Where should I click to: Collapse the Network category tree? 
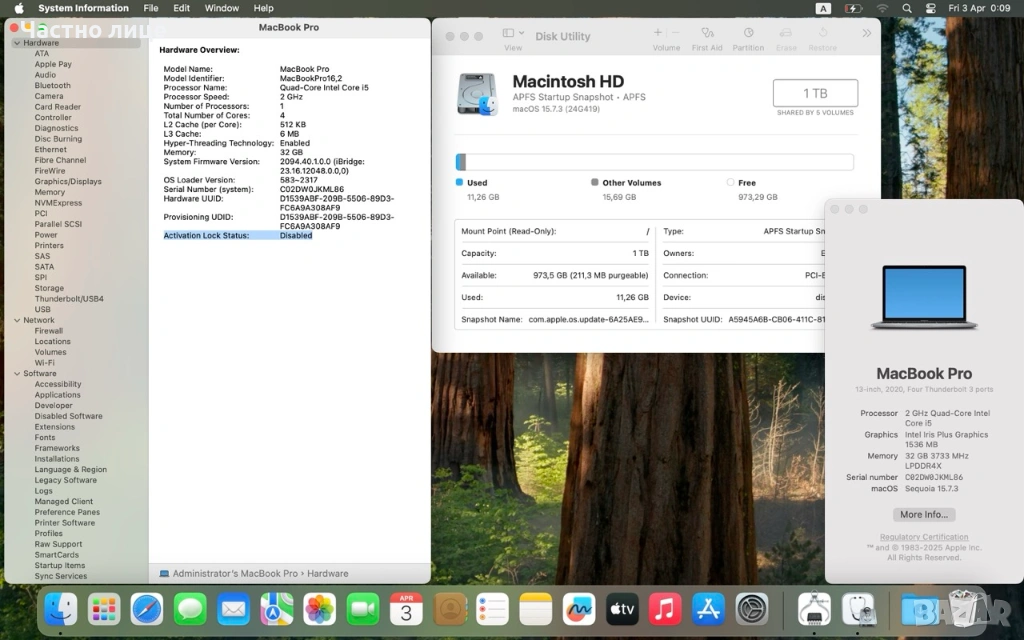16,320
